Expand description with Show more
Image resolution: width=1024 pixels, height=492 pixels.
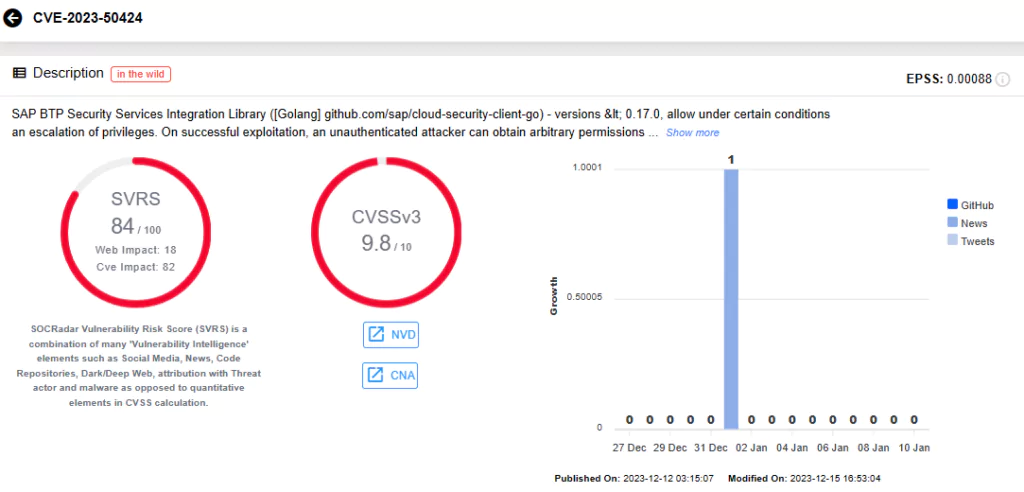[x=692, y=133]
